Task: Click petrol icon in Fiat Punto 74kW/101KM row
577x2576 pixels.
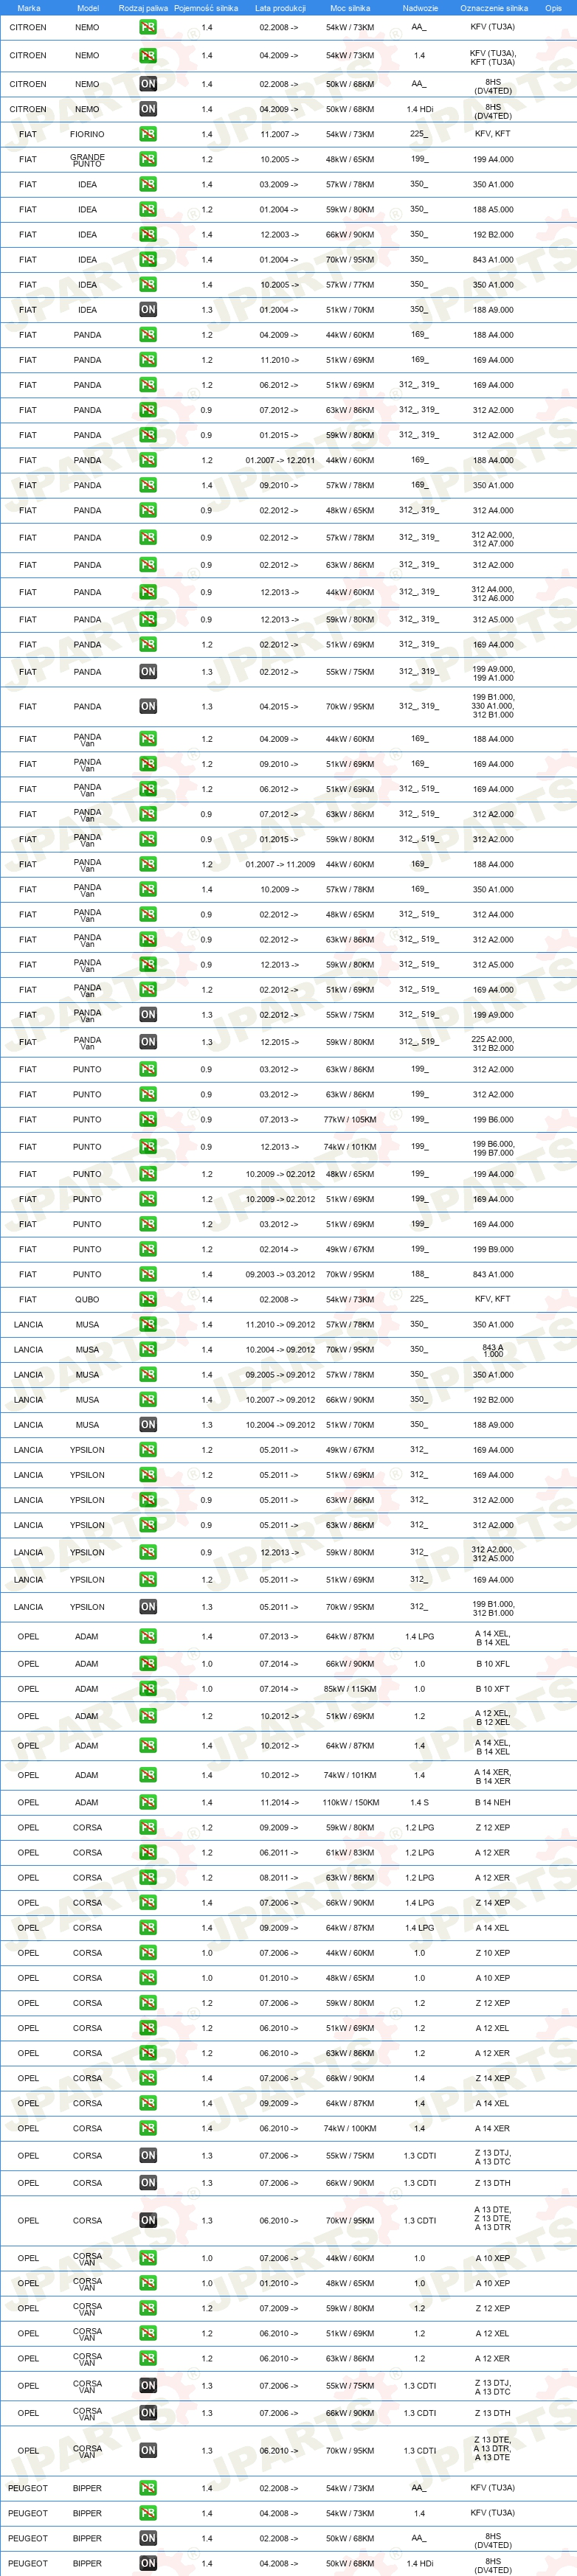Action: (x=148, y=1147)
